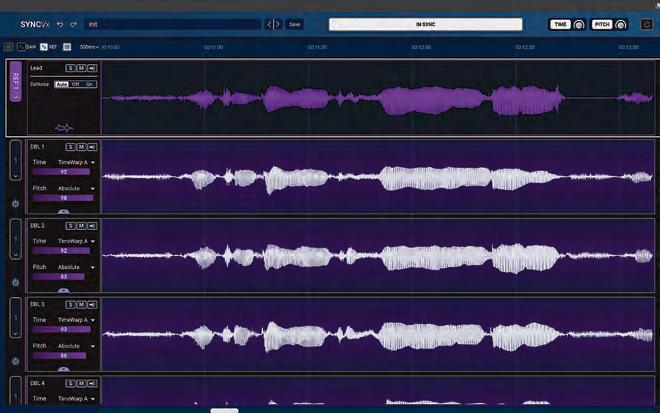Click the DBL 3 Time amount slider

coord(62,329)
